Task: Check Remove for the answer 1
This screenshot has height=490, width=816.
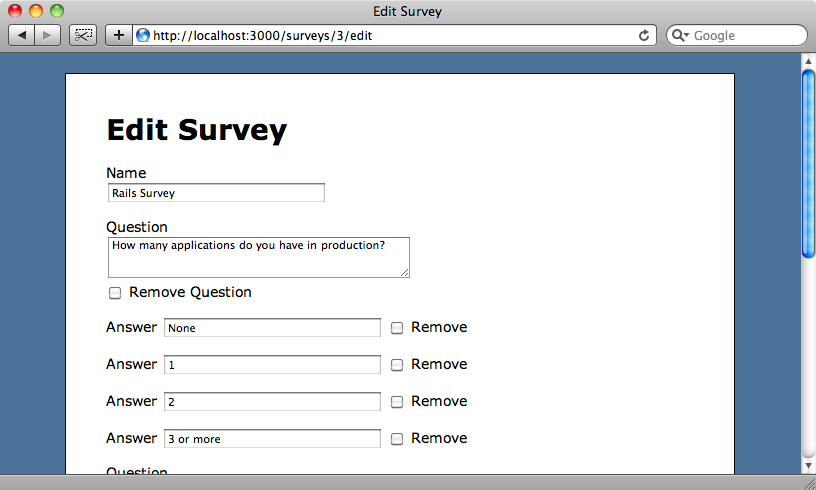Action: point(397,365)
